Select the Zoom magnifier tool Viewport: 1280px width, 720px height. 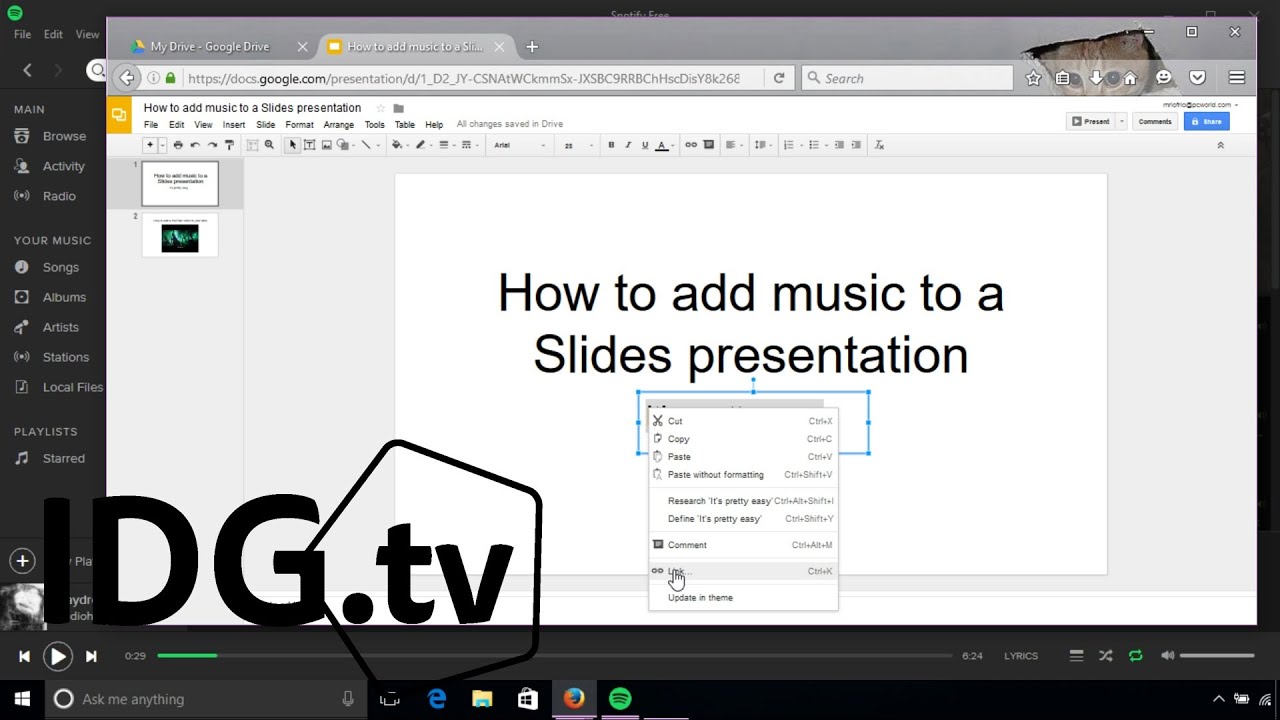(x=269, y=145)
